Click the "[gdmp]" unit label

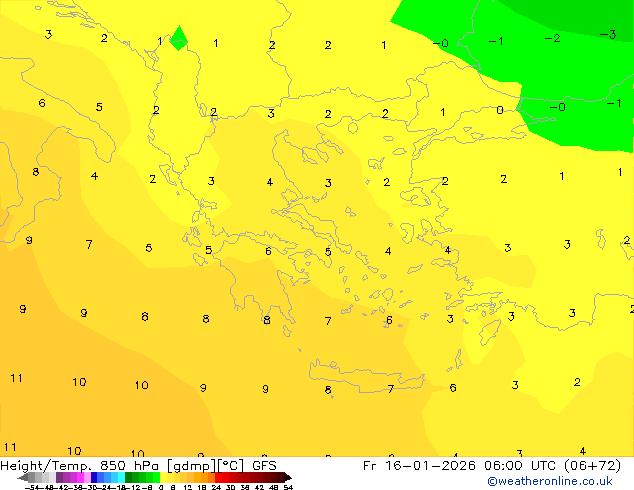point(192,466)
